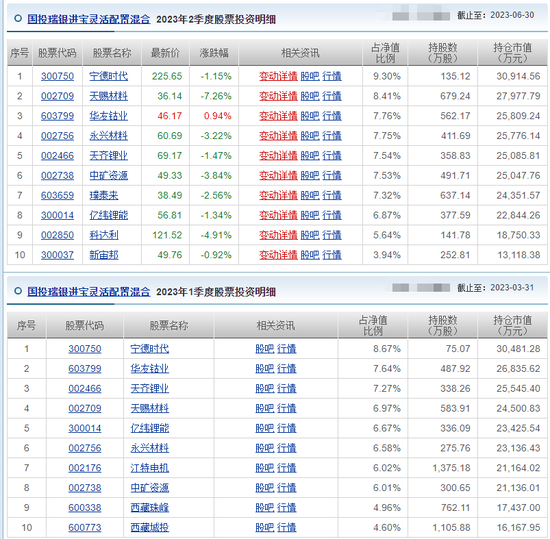Open 新宙邦 stock name link
Image resolution: width=550 pixels, height=539 pixels.
104,255
